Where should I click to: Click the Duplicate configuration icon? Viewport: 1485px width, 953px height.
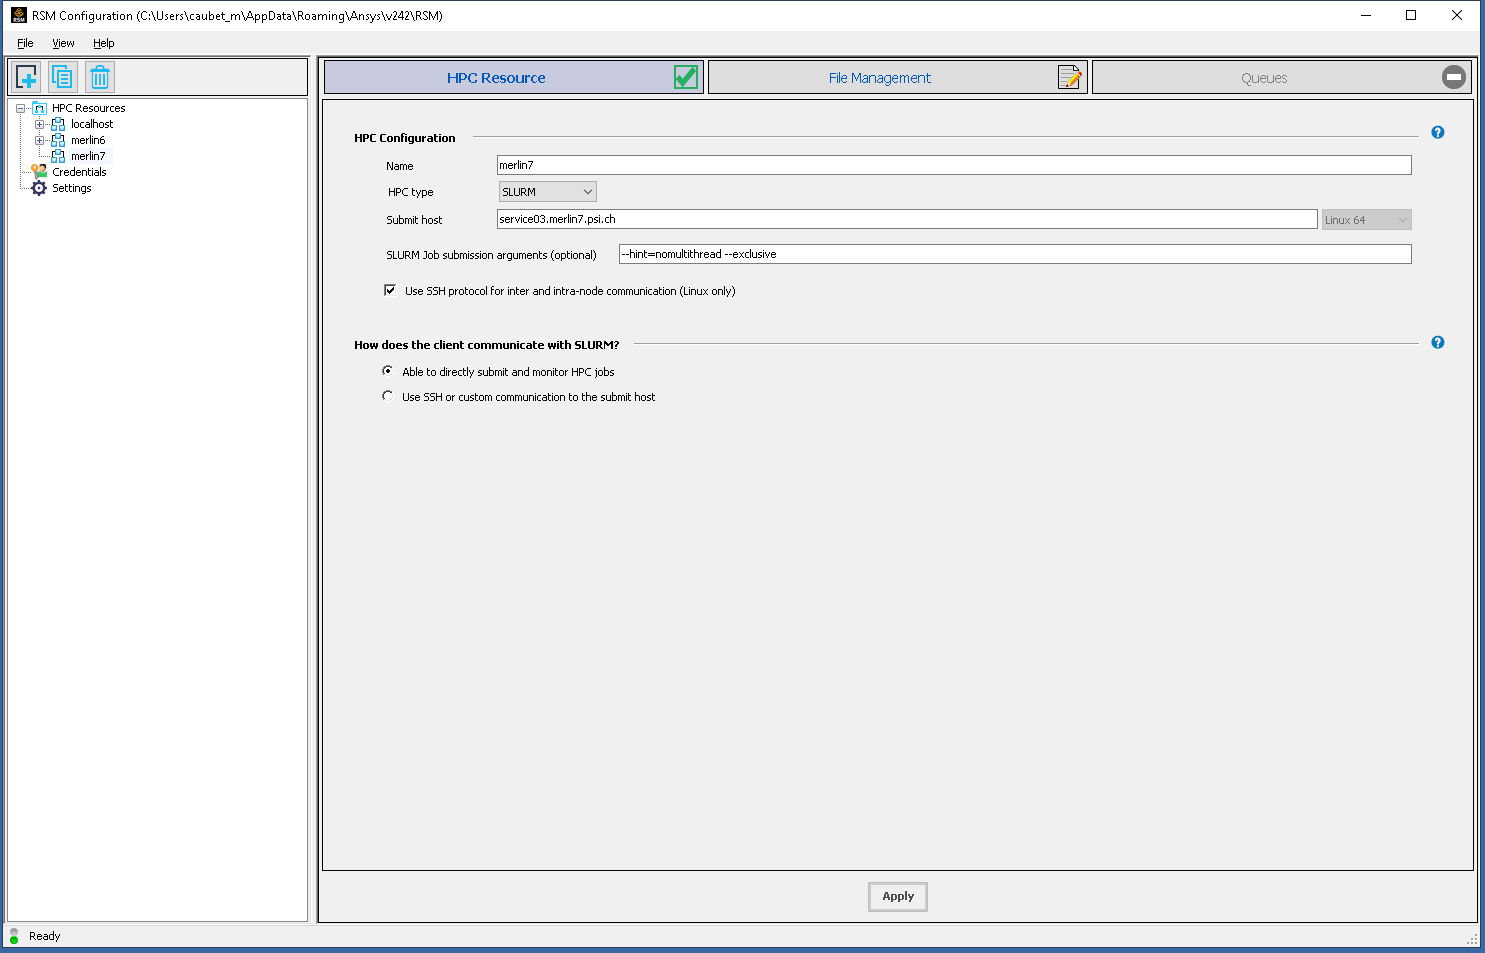point(62,76)
